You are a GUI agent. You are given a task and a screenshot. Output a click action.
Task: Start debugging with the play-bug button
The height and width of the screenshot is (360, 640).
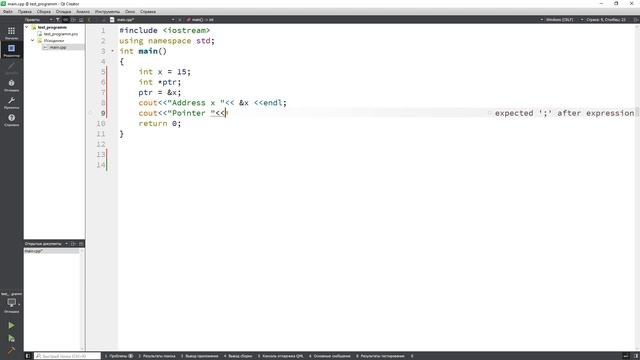tap(11, 338)
